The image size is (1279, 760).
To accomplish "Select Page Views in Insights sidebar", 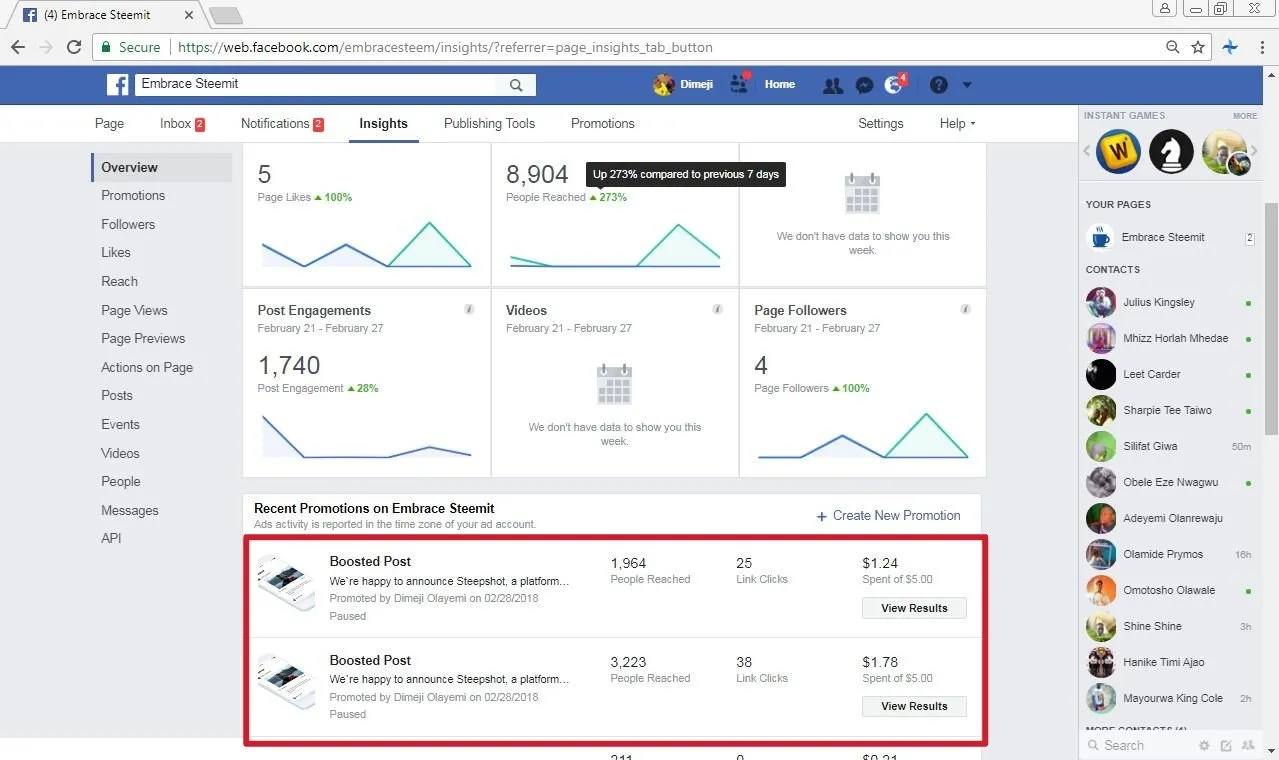I will click(x=134, y=311).
